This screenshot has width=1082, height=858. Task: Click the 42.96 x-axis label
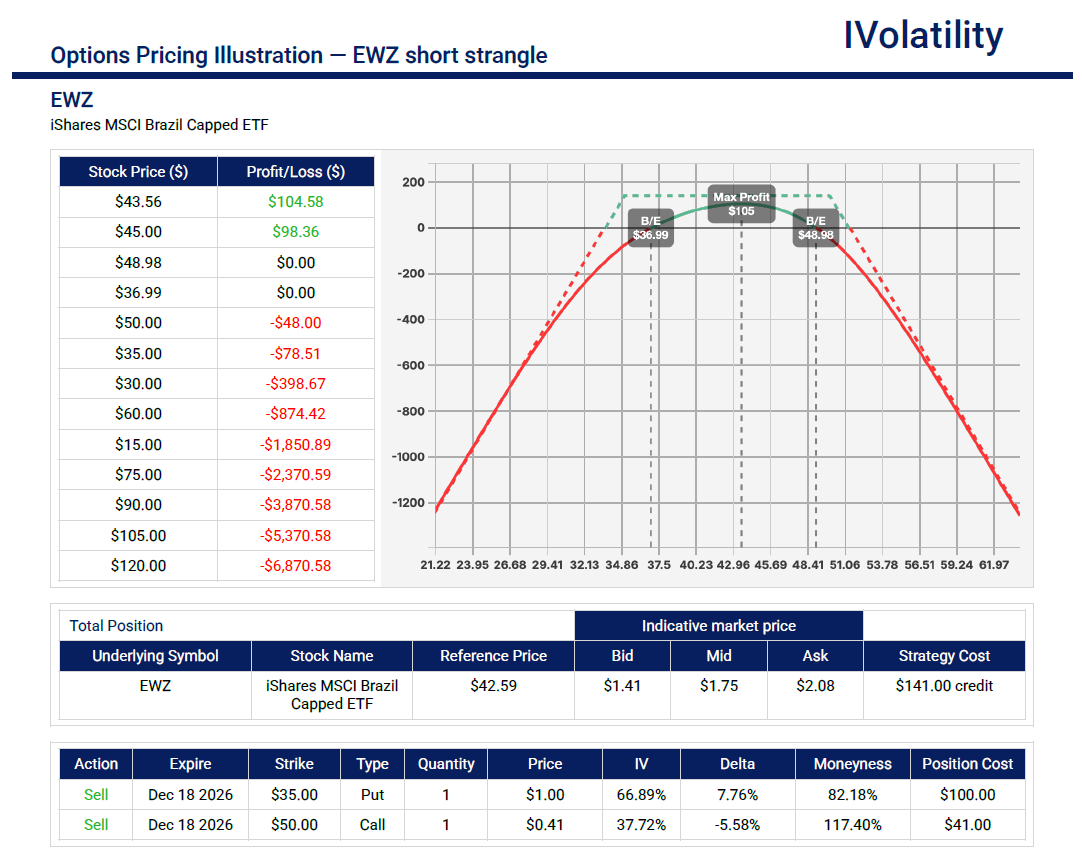[733, 565]
